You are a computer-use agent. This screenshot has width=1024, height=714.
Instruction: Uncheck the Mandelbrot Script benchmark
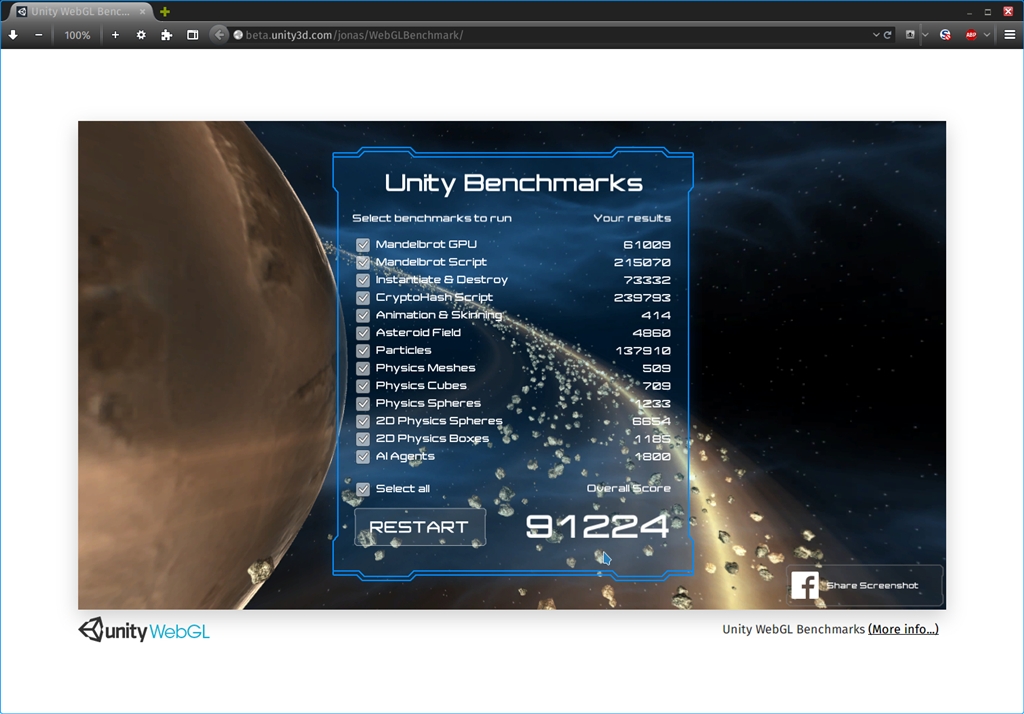[363, 262]
